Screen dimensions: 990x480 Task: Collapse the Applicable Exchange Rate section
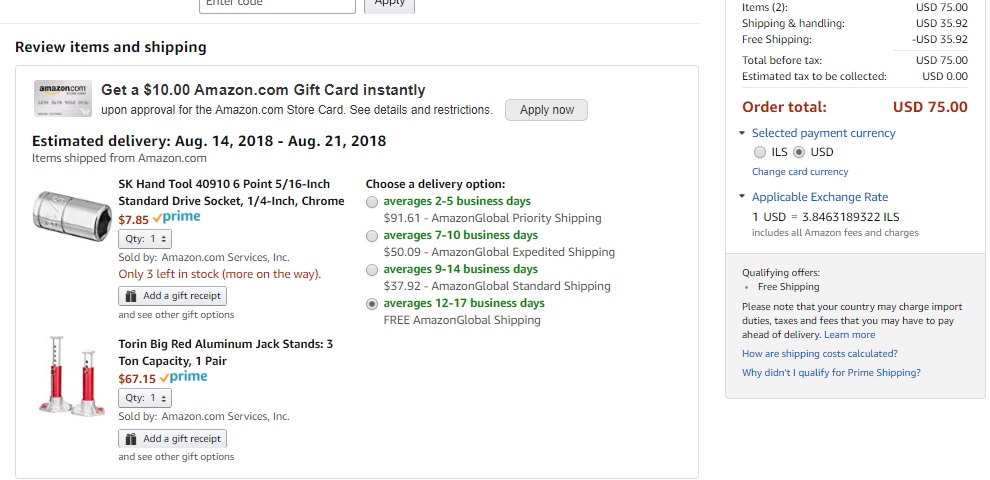[x=742, y=197]
